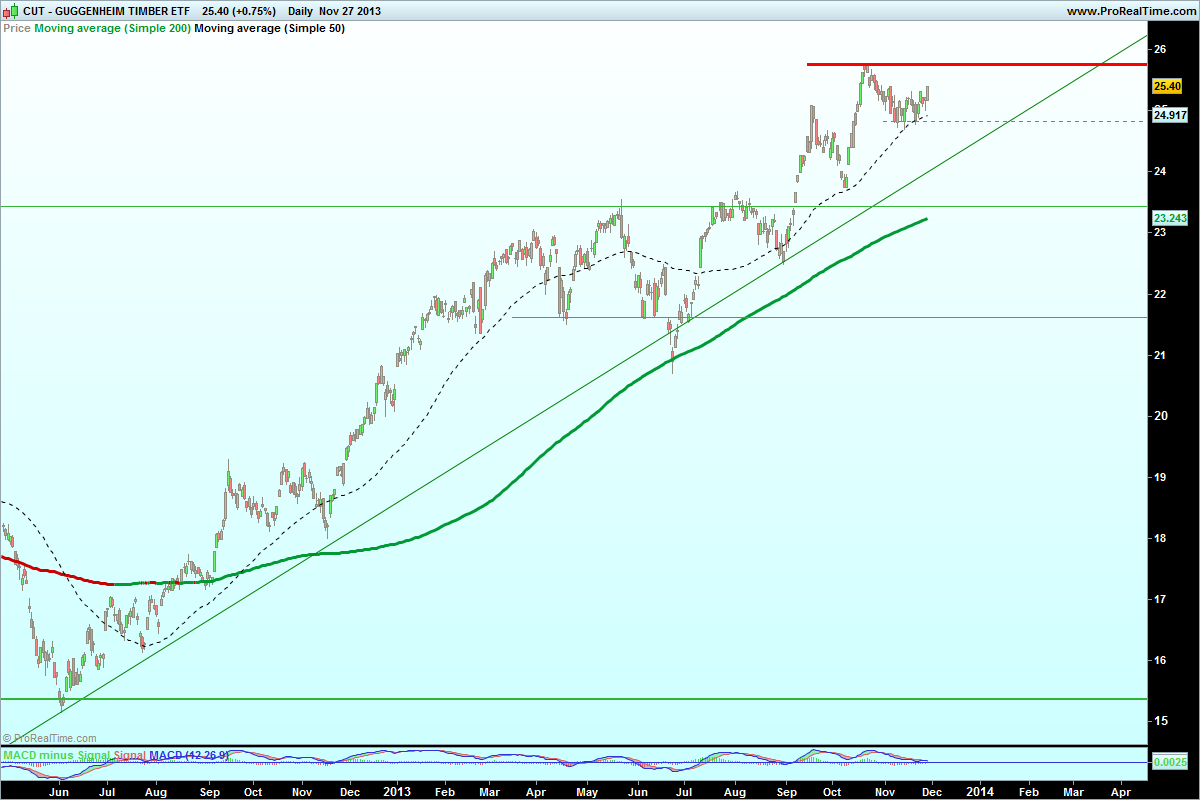Click the 16 price axis label
This screenshot has width=1200, height=800.
coord(1158,660)
